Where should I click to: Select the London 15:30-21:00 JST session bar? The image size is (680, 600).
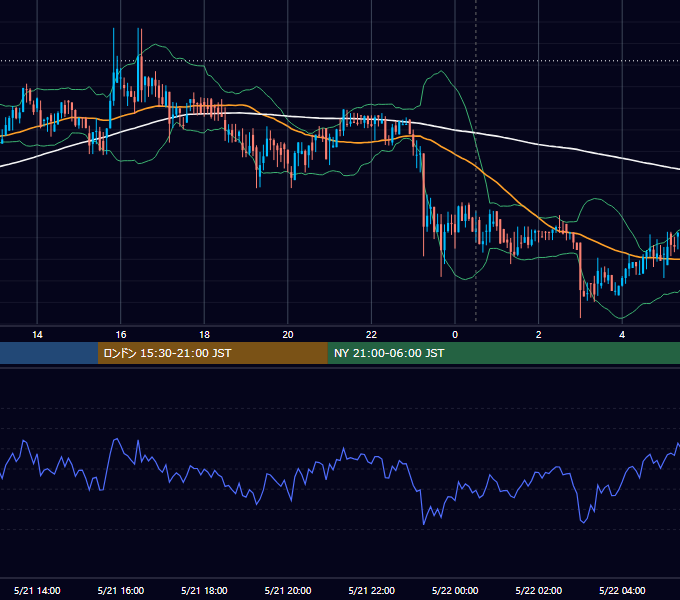pyautogui.click(x=212, y=353)
